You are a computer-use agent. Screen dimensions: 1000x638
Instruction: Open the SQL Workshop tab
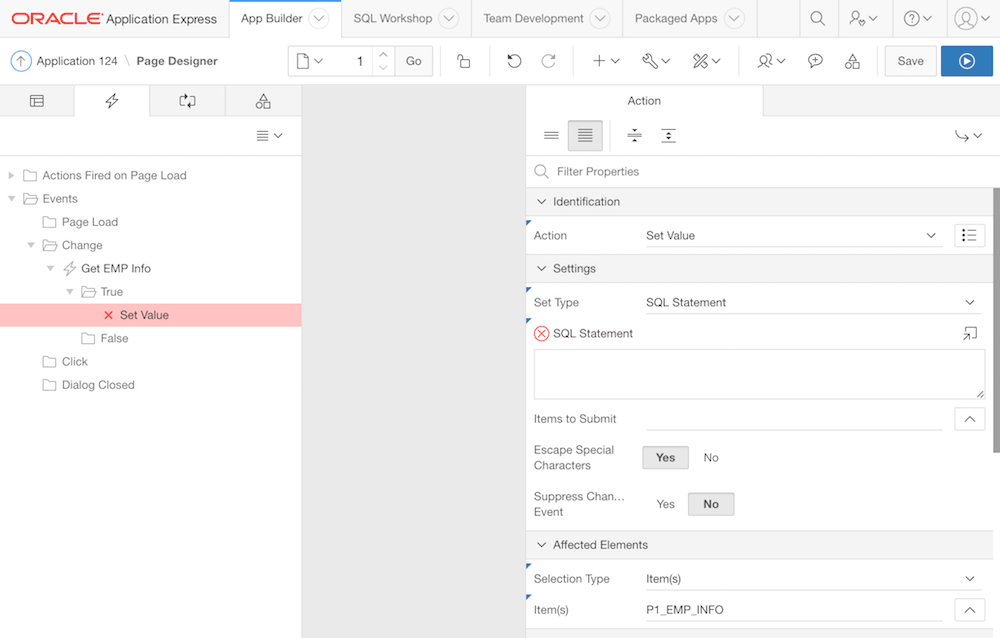[392, 18]
